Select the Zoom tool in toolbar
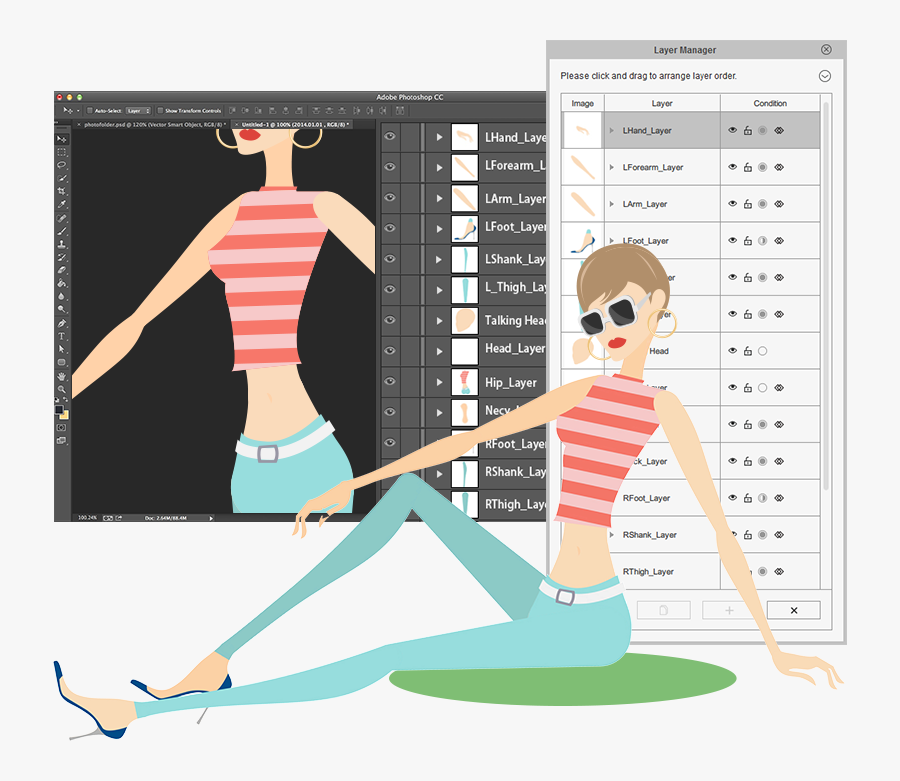This screenshot has width=900, height=781. coord(61,389)
